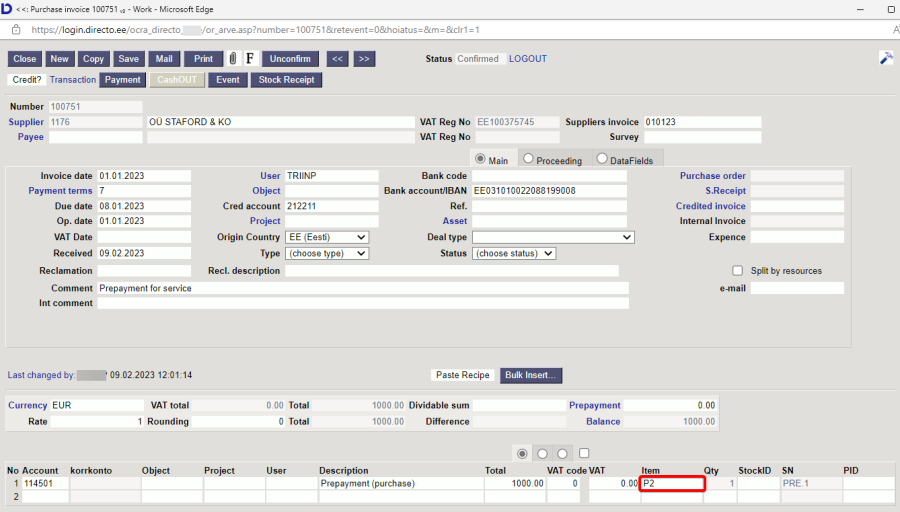
Task: Click the Balance link
Action: coord(603,421)
